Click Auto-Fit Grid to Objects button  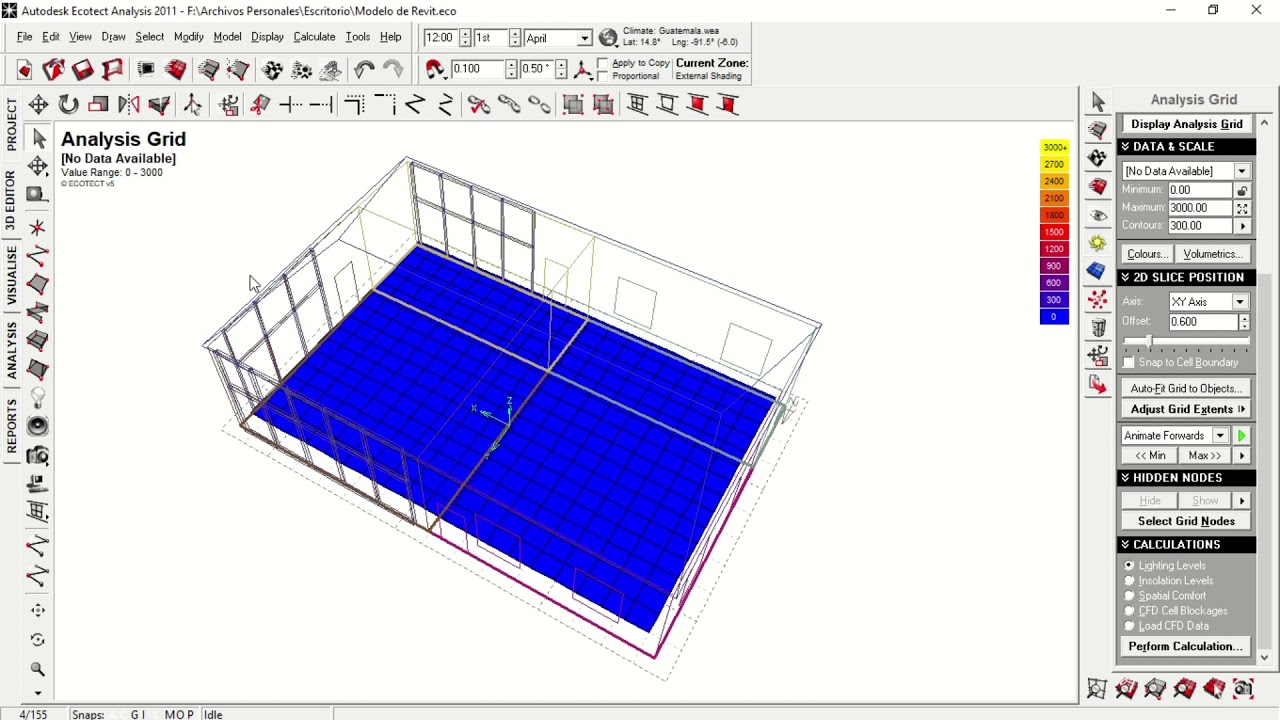[x=1186, y=389]
